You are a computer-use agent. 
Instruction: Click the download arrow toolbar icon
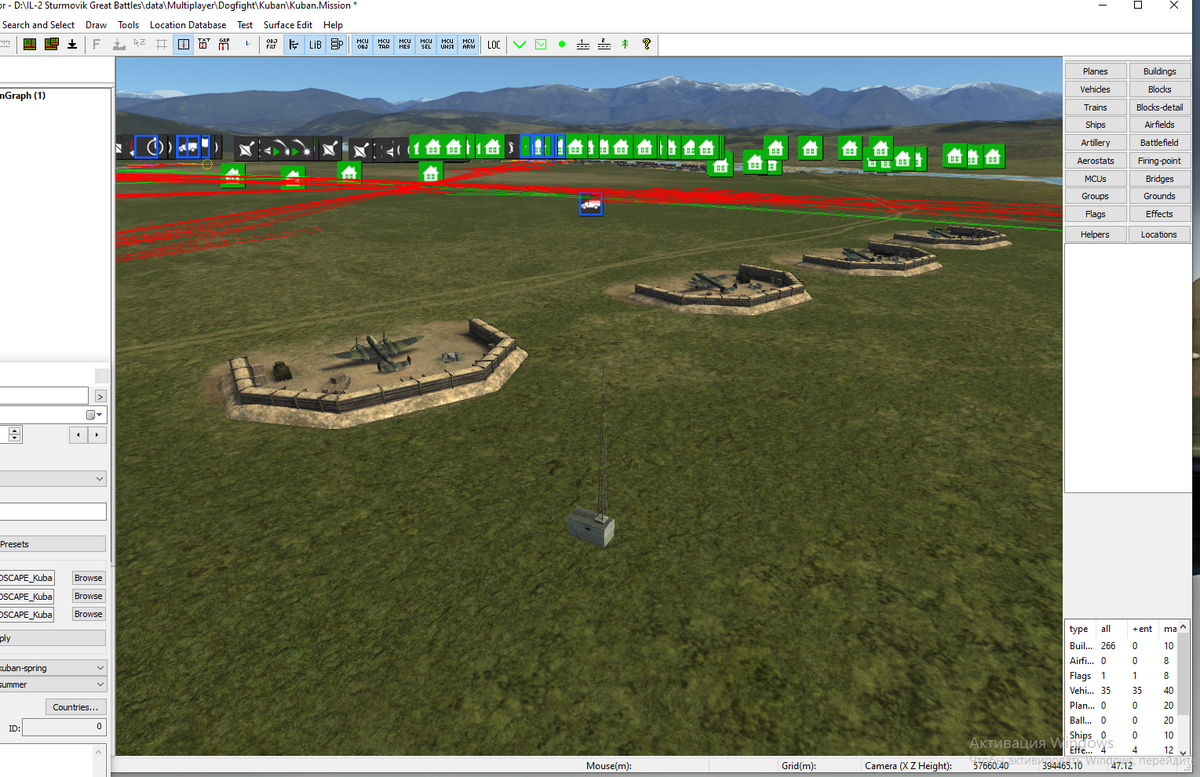click(73, 44)
